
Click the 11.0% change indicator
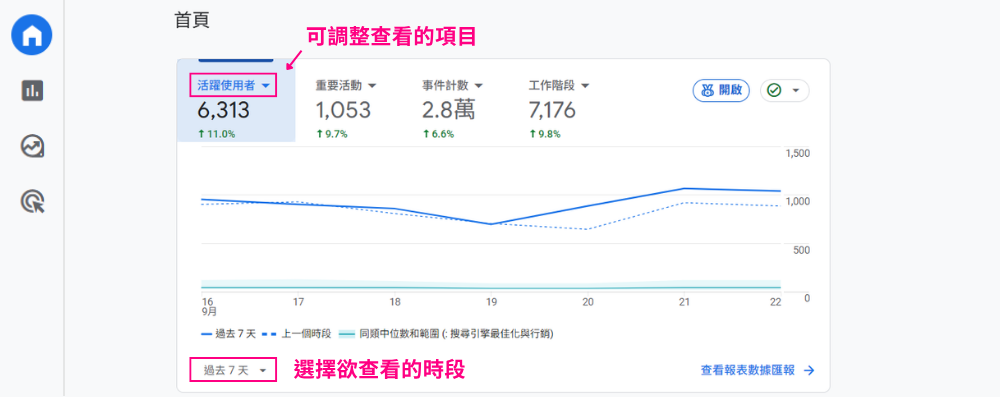click(x=216, y=135)
